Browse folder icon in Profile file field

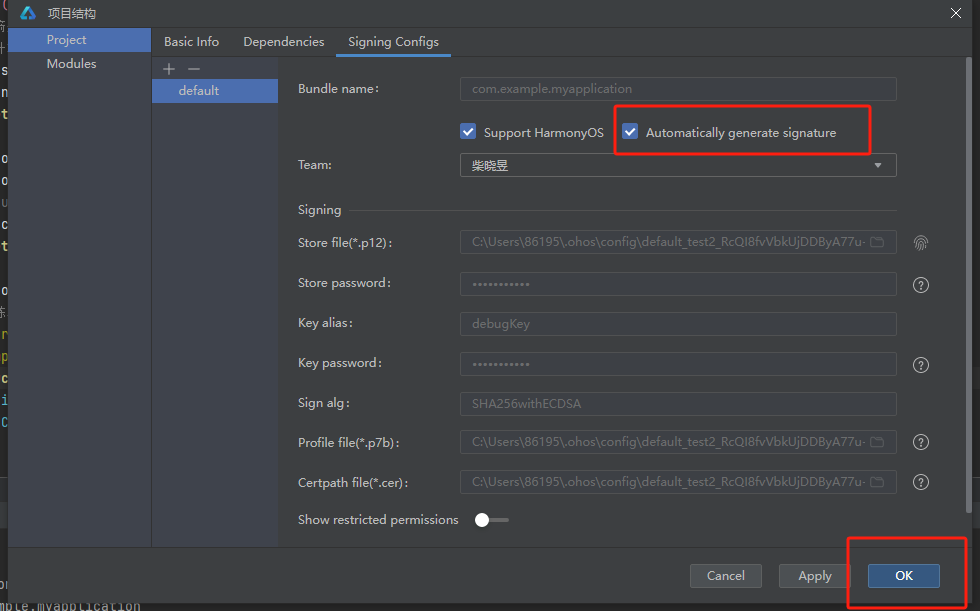click(878, 442)
